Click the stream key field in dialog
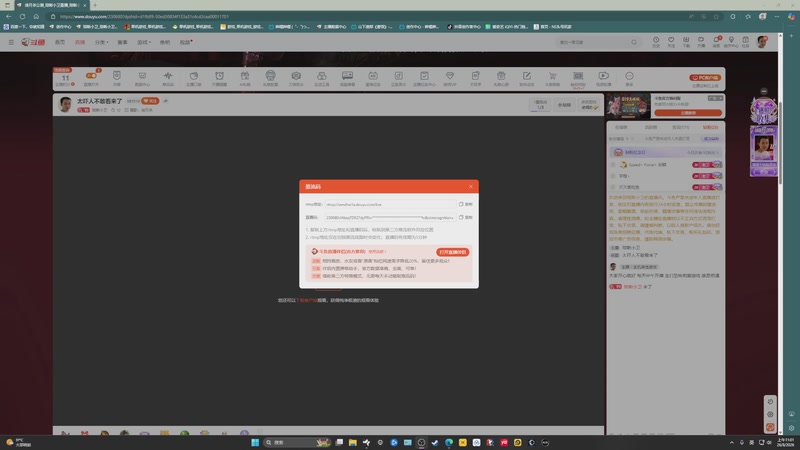The image size is (800, 450). click(x=390, y=217)
